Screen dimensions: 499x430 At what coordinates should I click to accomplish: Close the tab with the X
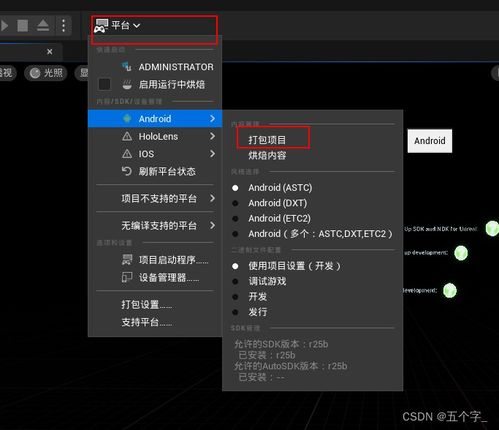point(50,52)
